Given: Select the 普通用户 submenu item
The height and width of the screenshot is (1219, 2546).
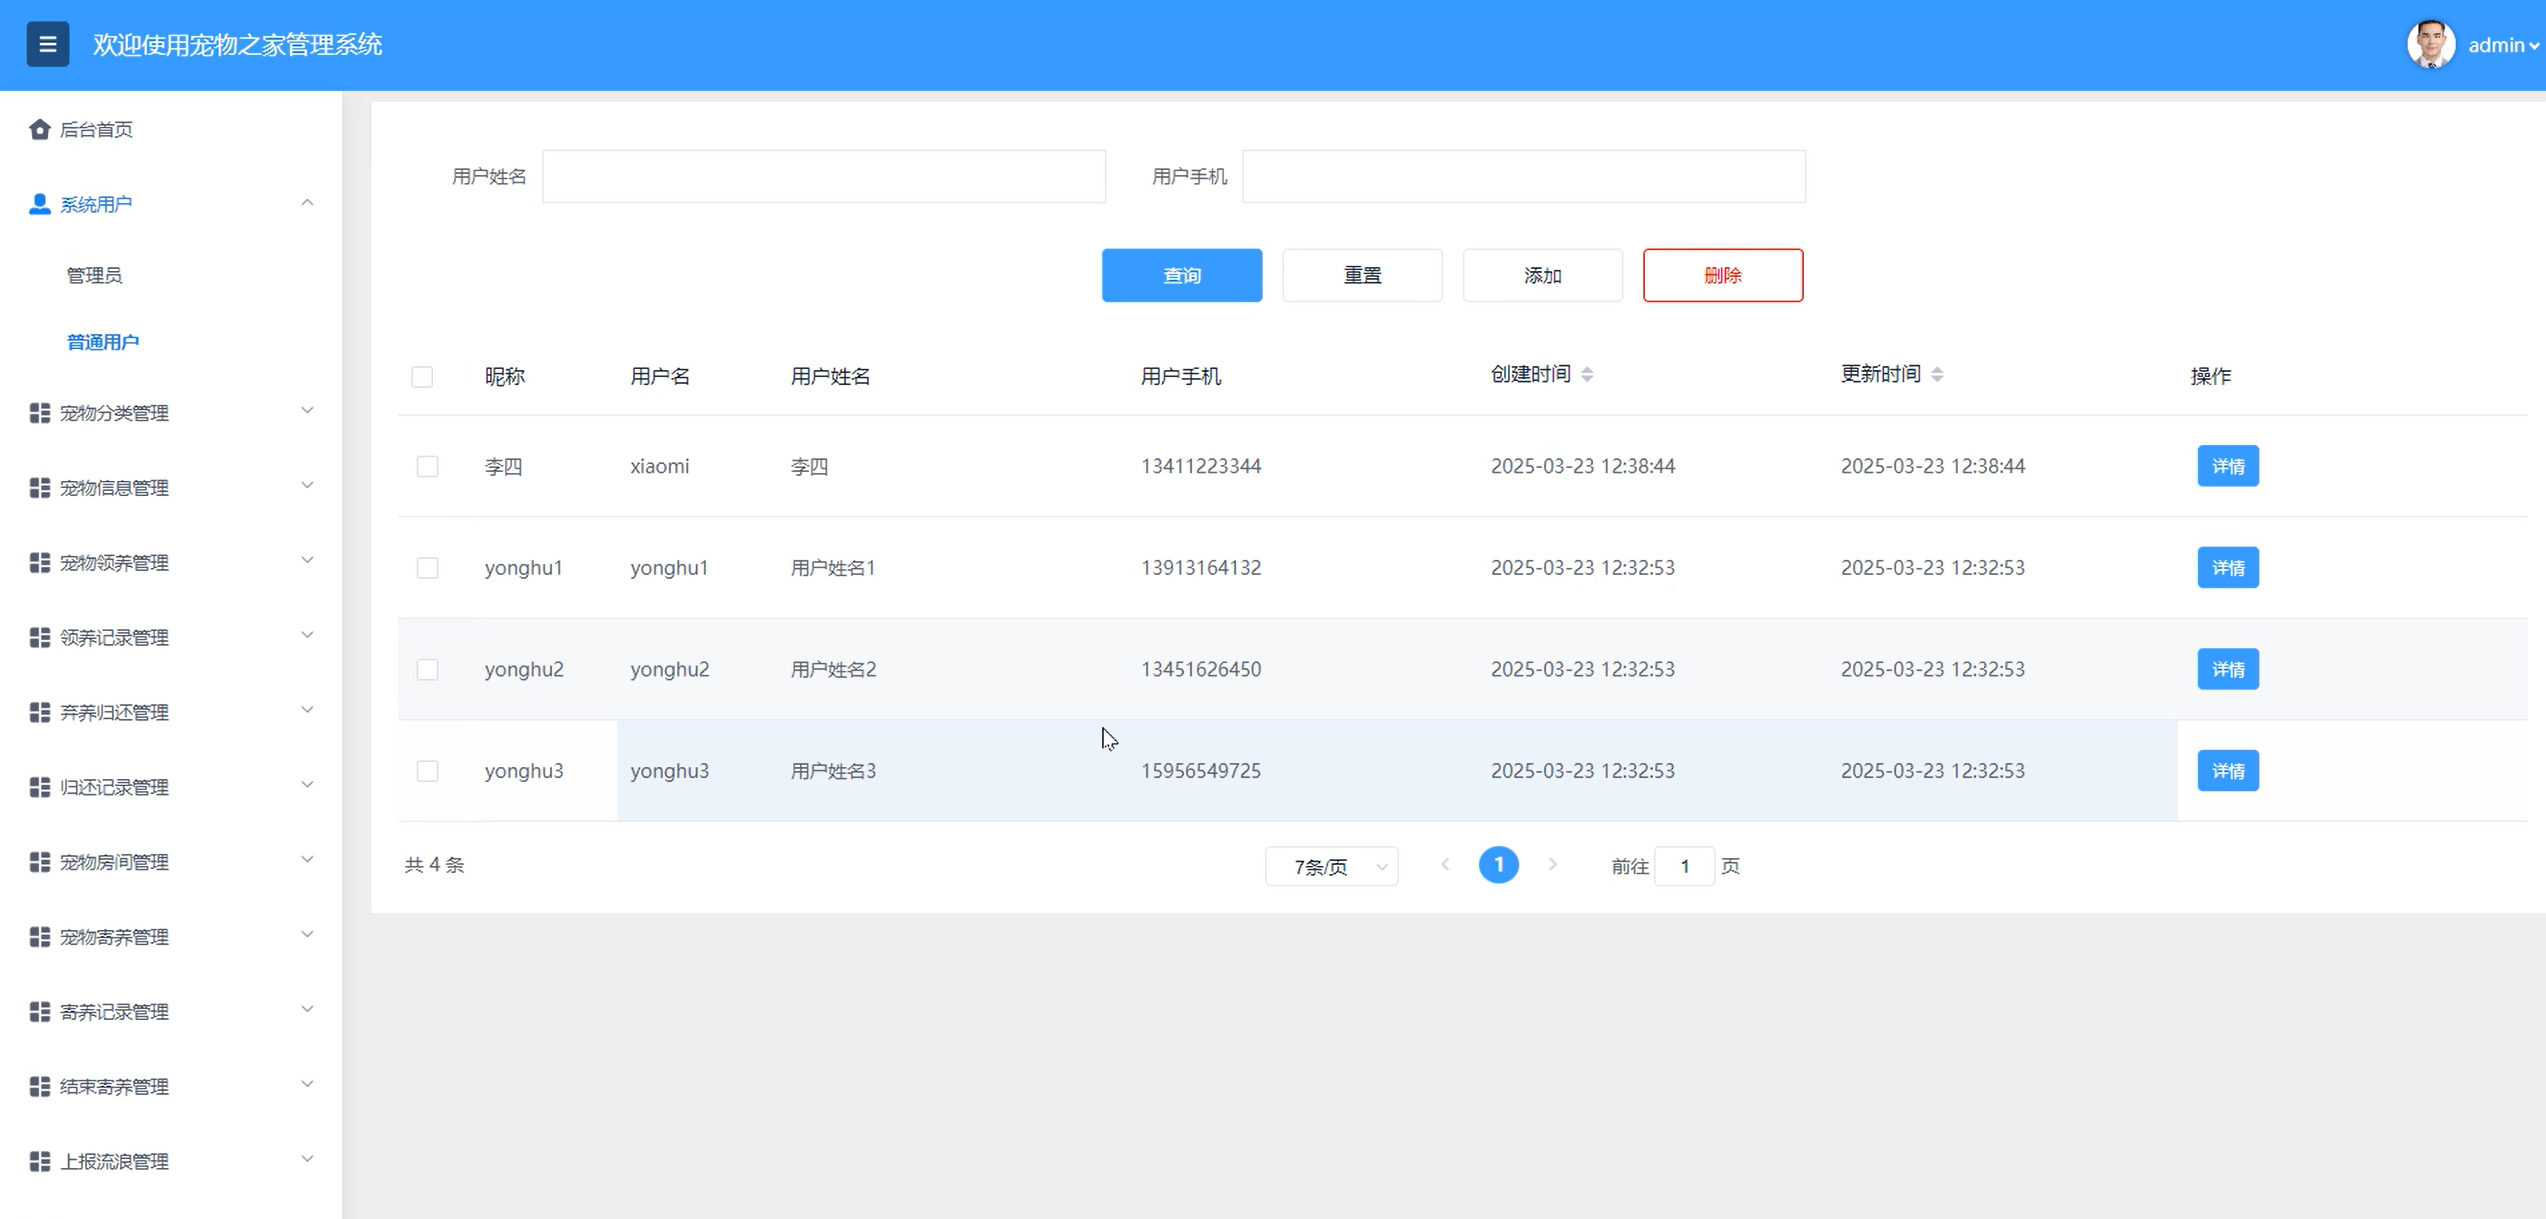Looking at the screenshot, I should coord(102,342).
